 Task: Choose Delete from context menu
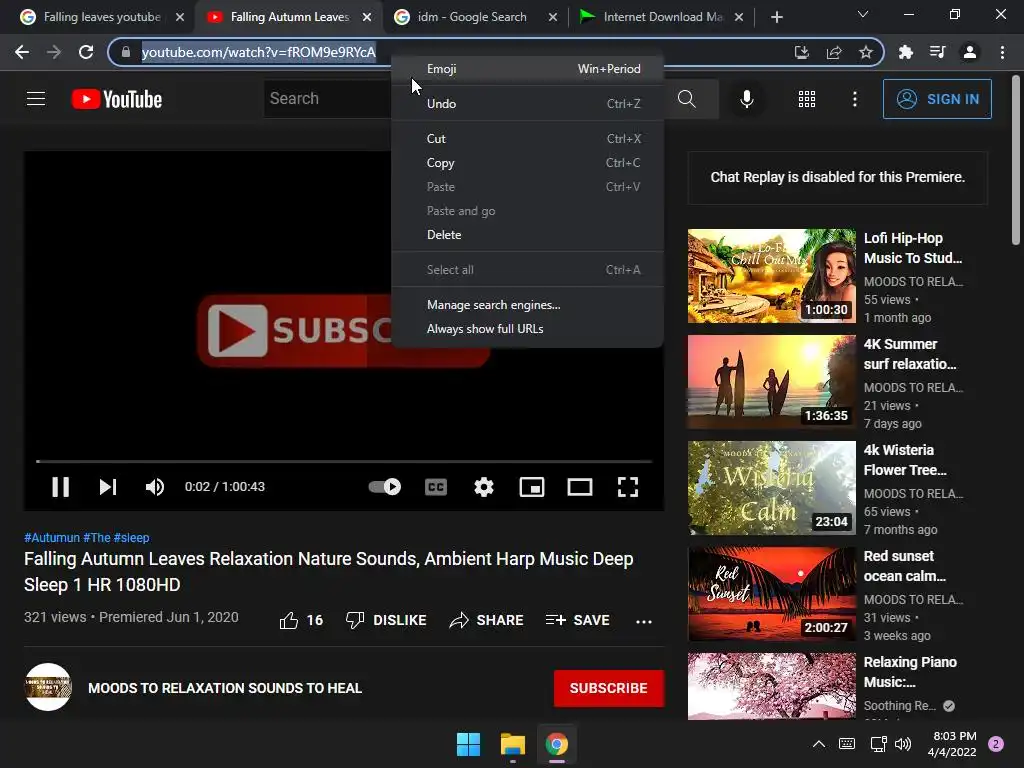click(528, 234)
